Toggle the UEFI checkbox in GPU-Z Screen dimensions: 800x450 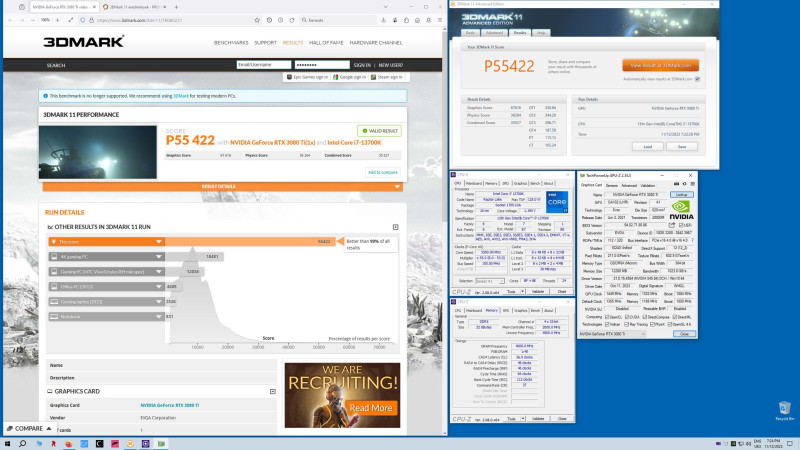(681, 225)
